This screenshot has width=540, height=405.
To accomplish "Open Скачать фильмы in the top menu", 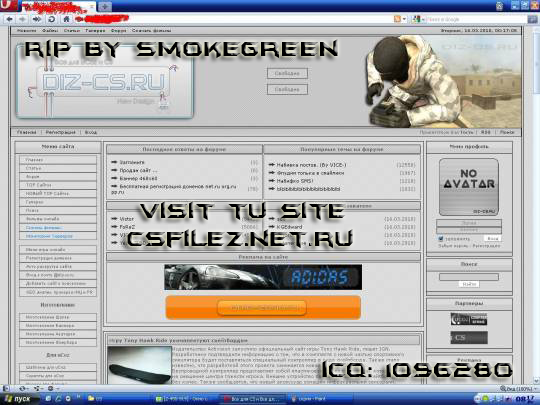I will (x=152, y=31).
